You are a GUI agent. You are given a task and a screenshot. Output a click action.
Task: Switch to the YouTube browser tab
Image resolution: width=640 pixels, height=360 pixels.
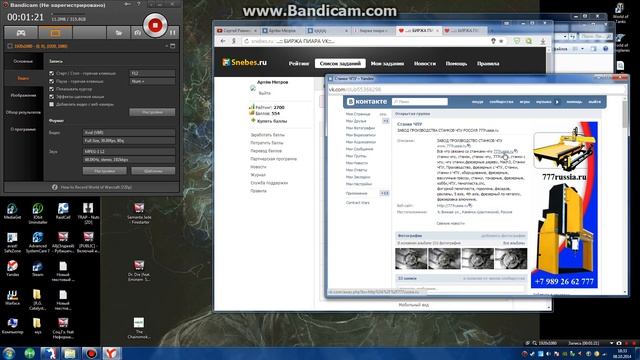237,31
